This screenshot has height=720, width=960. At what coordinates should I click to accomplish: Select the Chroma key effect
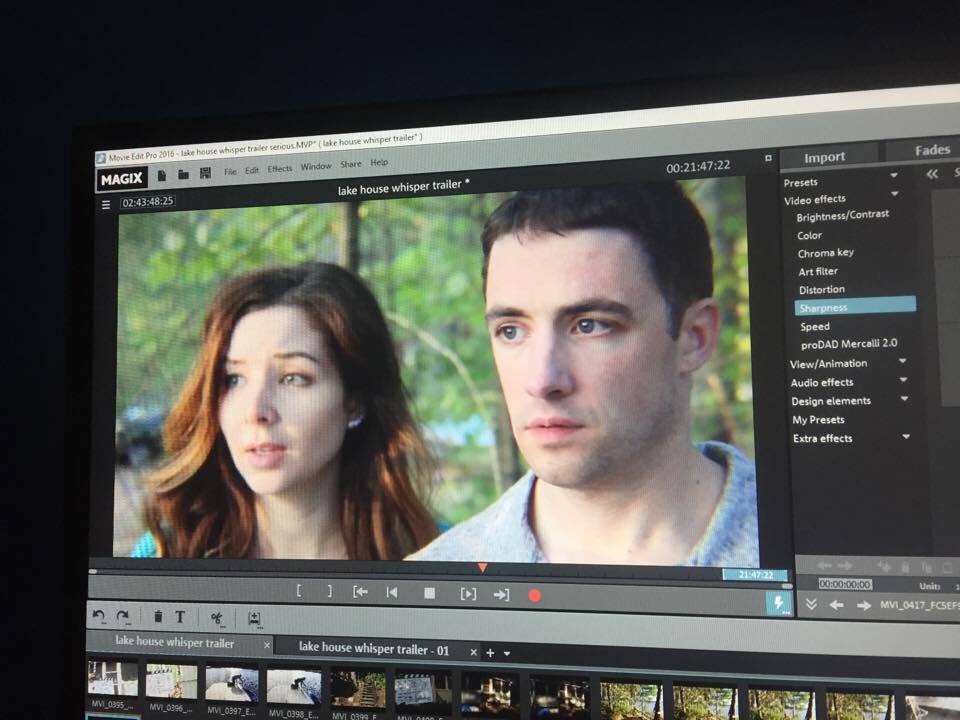pyautogui.click(x=825, y=253)
